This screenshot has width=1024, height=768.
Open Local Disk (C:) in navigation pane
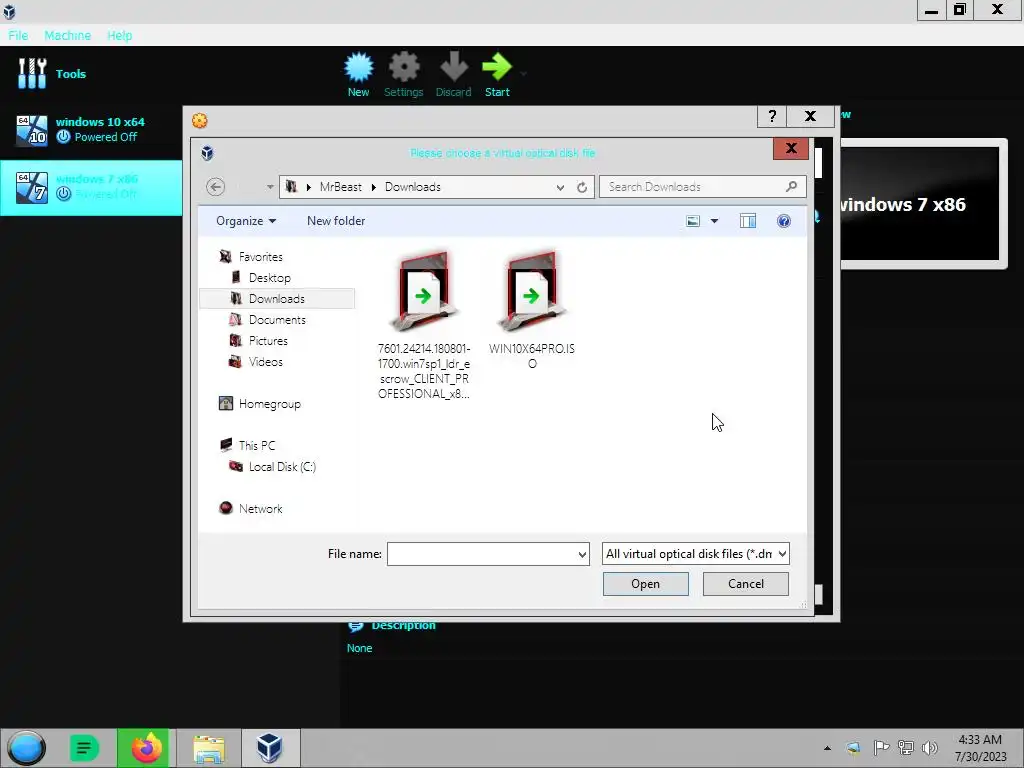[x=282, y=466]
